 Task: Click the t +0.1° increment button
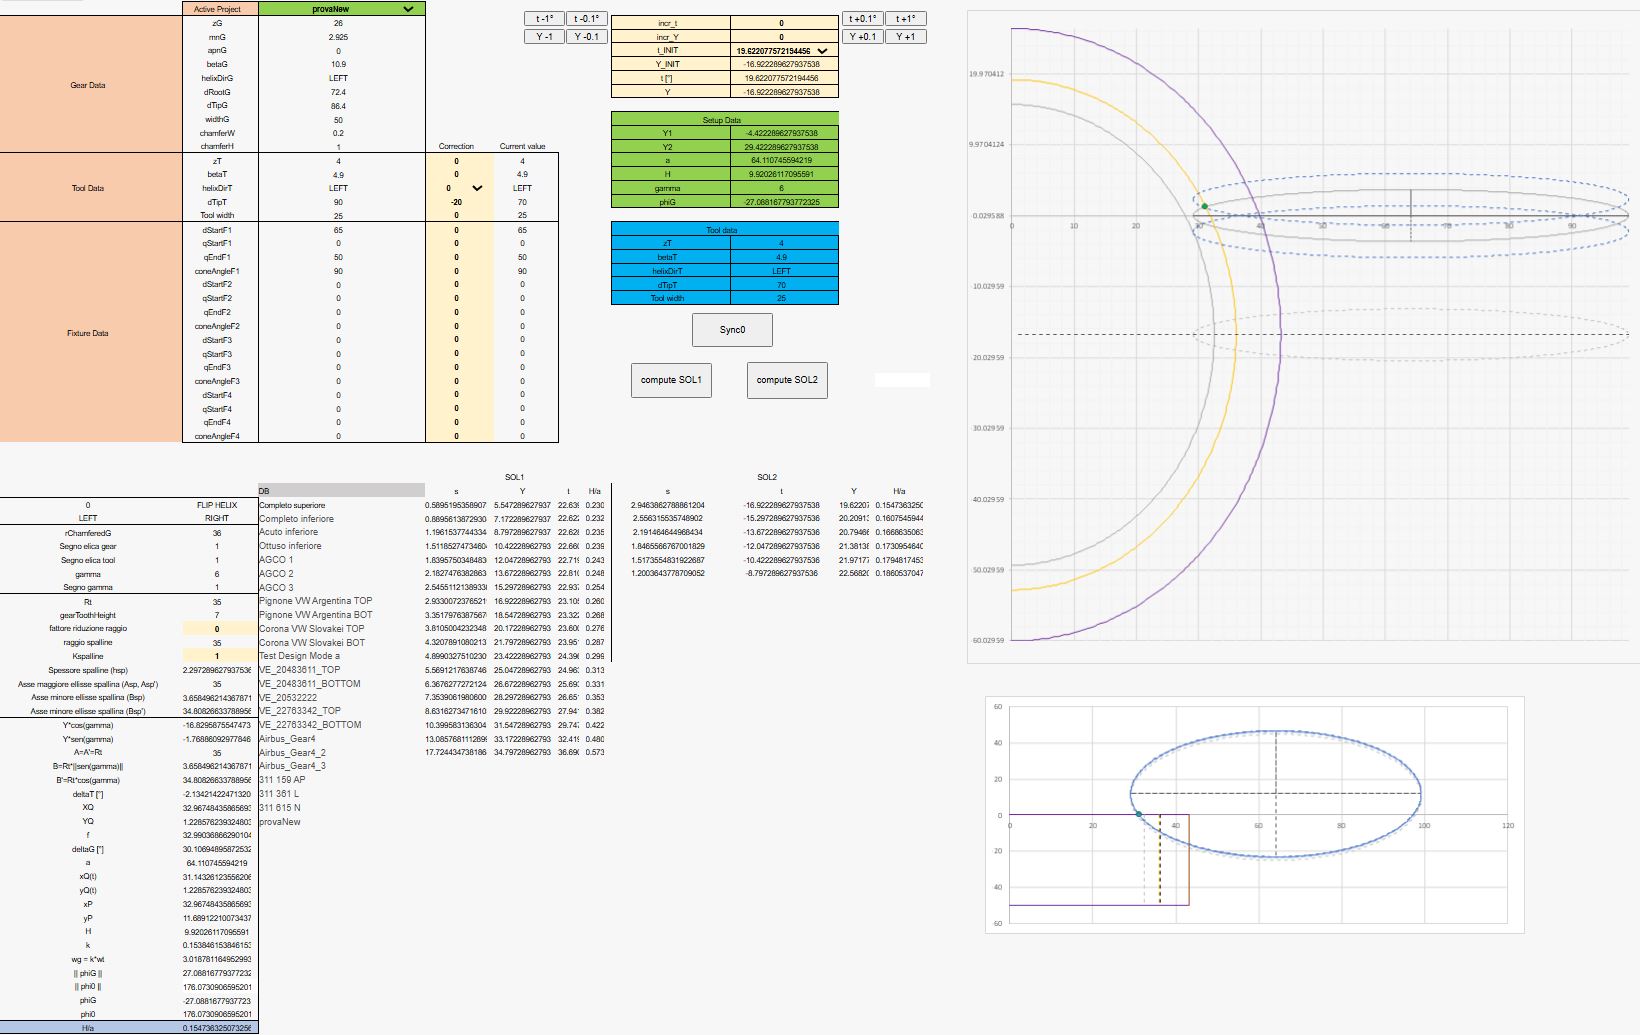pos(863,19)
